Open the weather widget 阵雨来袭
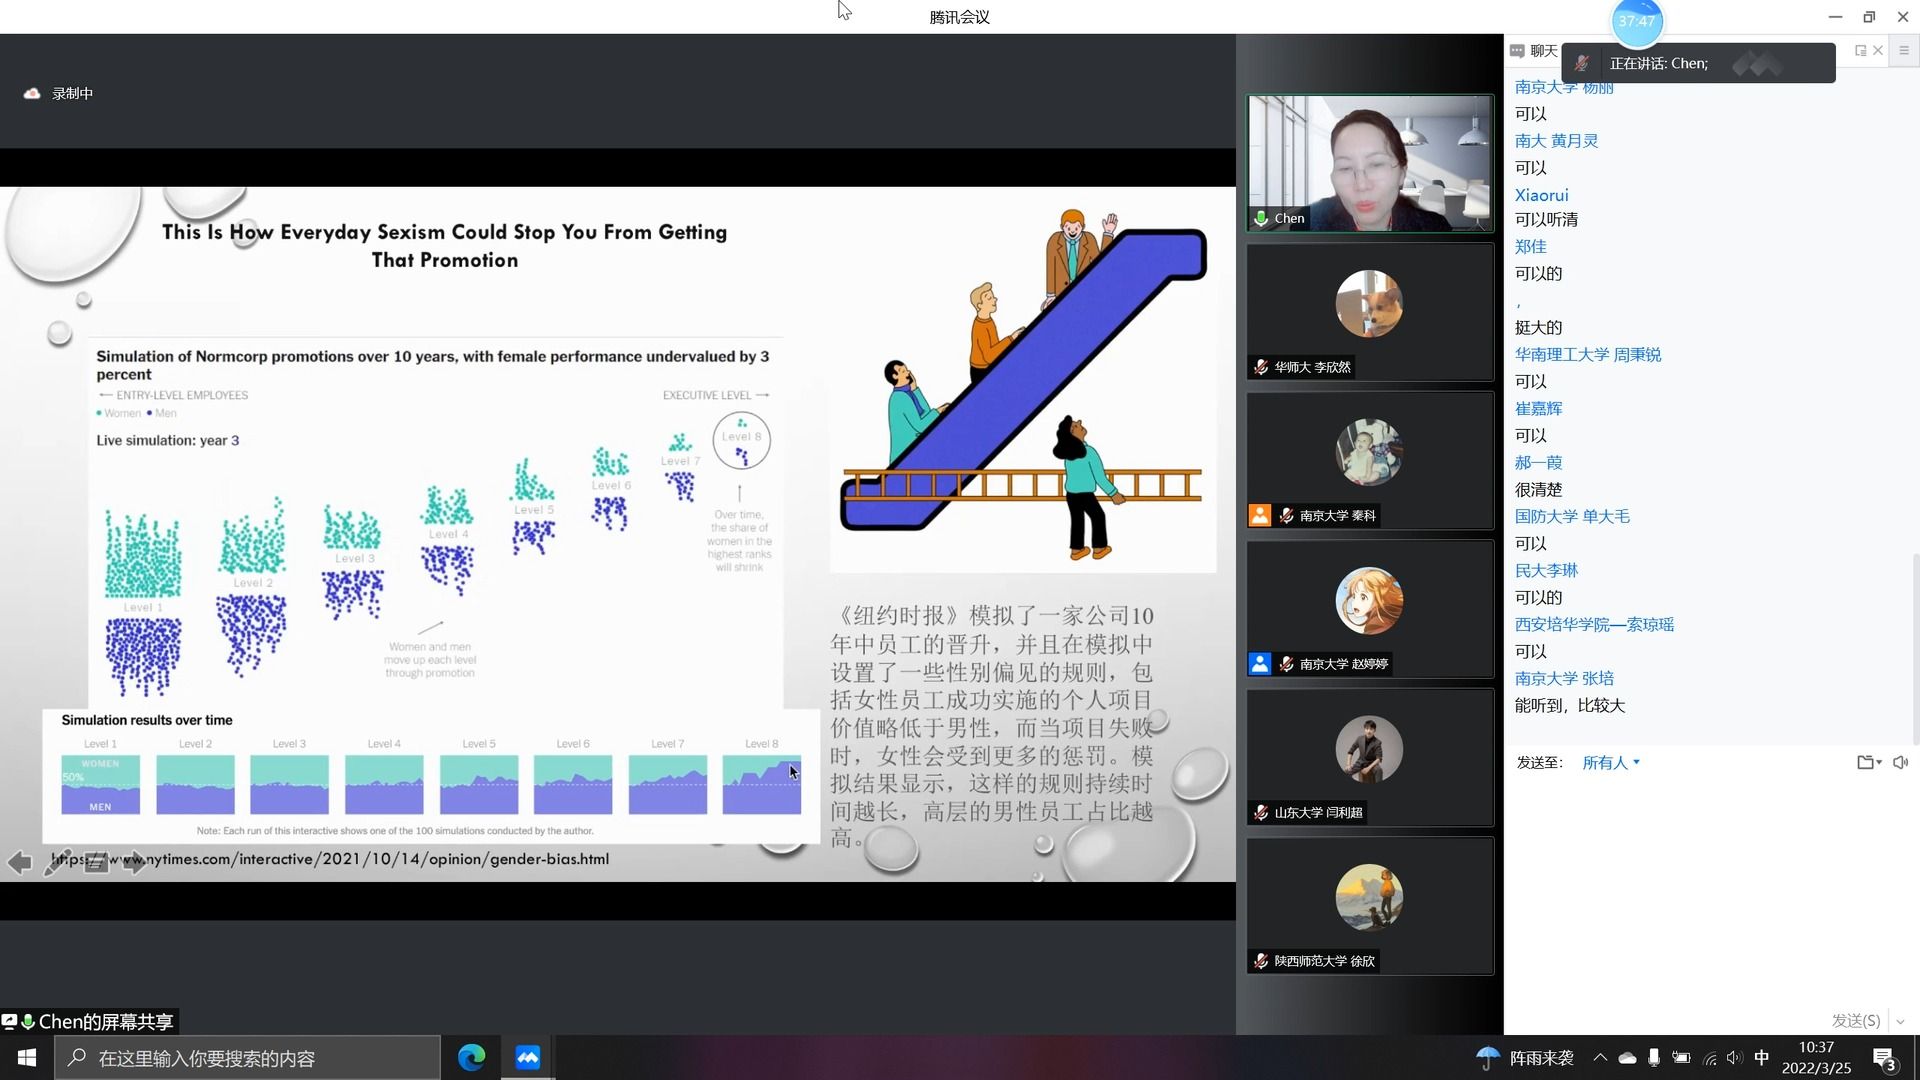This screenshot has width=1920, height=1080. pyautogui.click(x=1525, y=1058)
